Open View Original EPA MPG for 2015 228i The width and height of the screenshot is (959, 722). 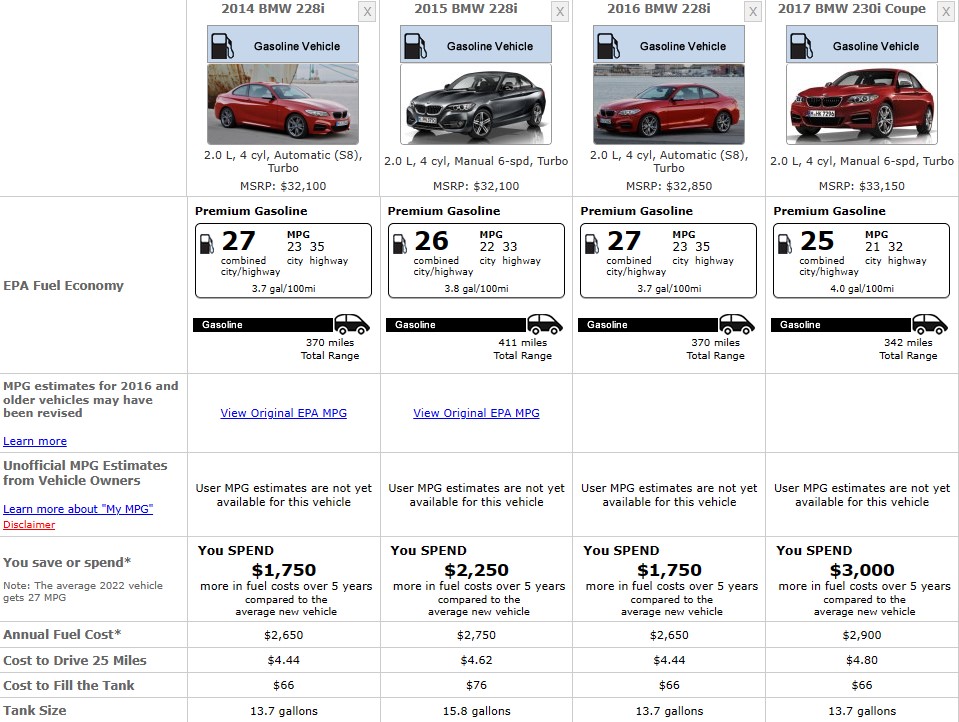coord(476,413)
